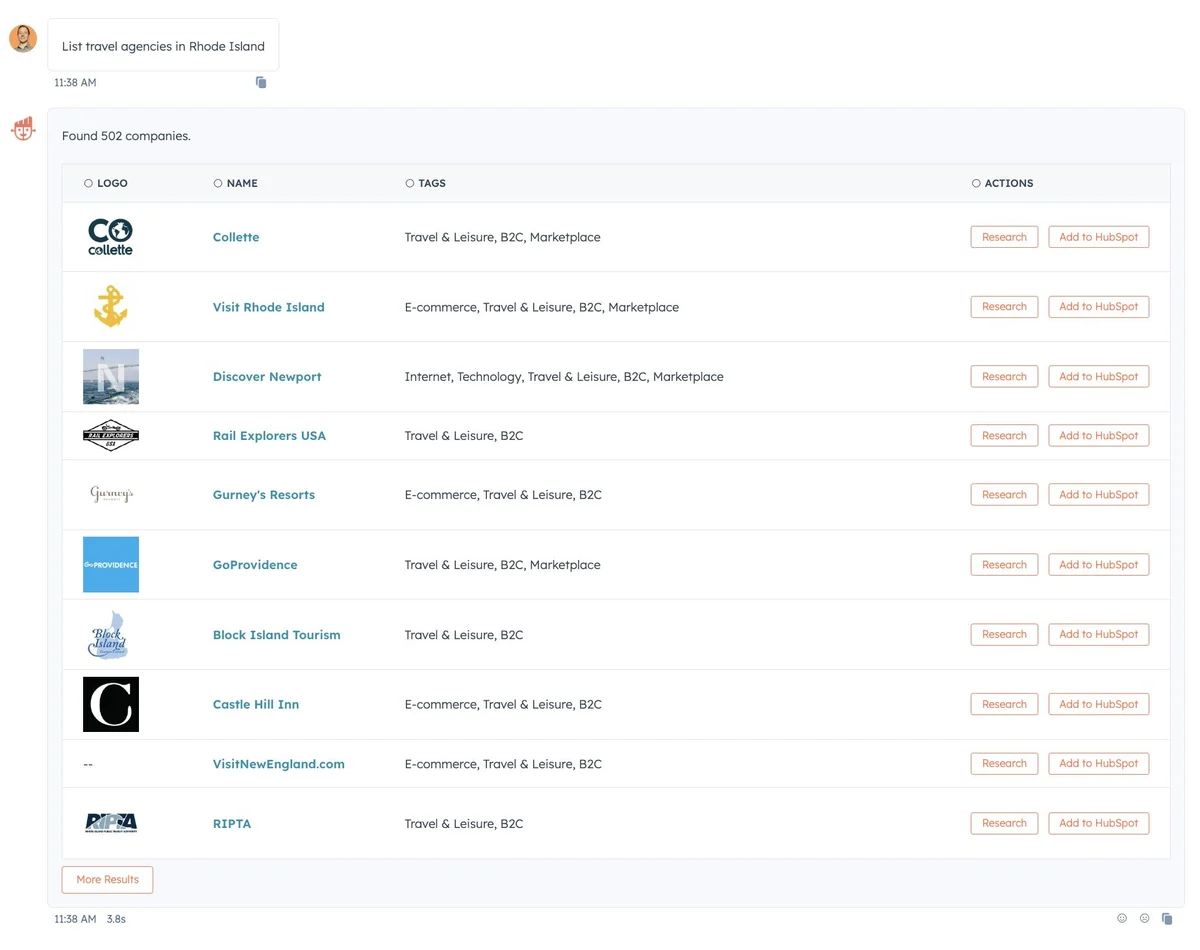This screenshot has height=950, width=1200.
Task: Rate the response with the happy face icon
Action: pos(1122,918)
